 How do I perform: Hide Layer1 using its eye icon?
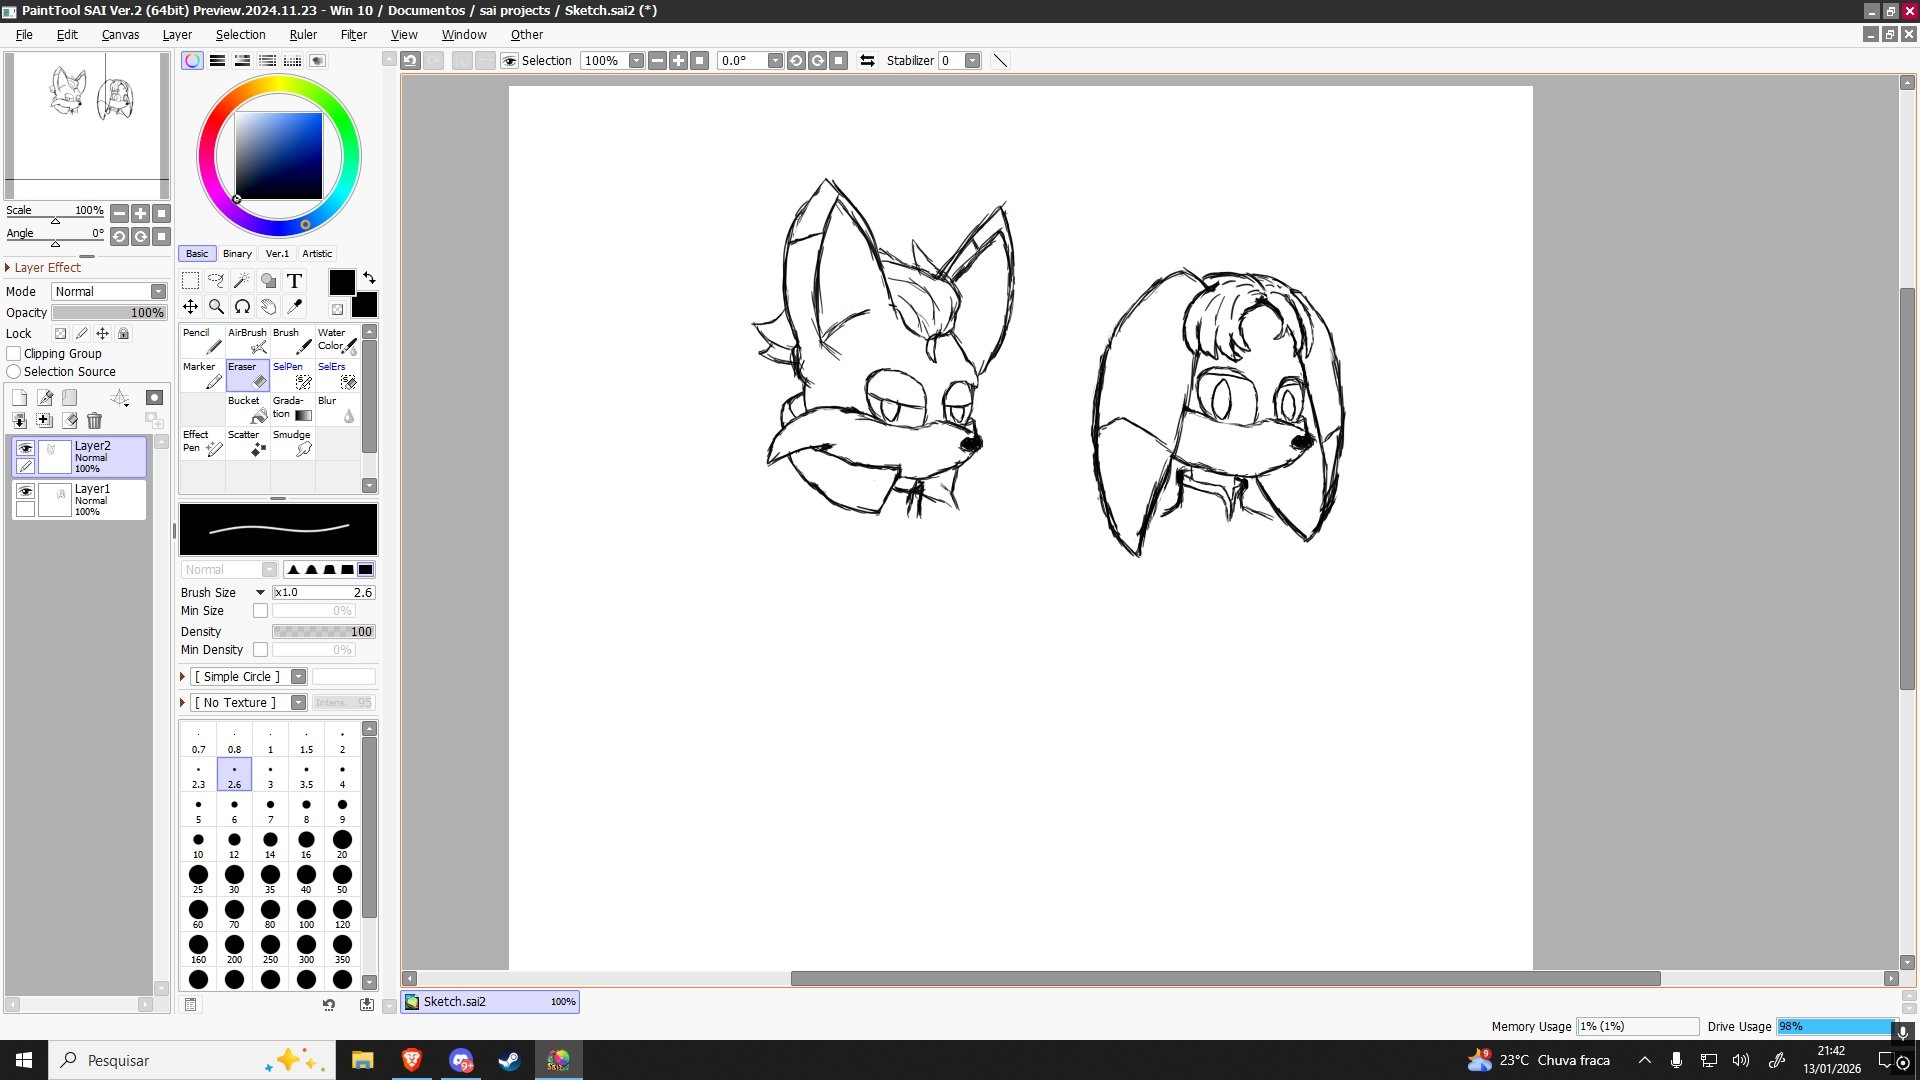tap(26, 491)
